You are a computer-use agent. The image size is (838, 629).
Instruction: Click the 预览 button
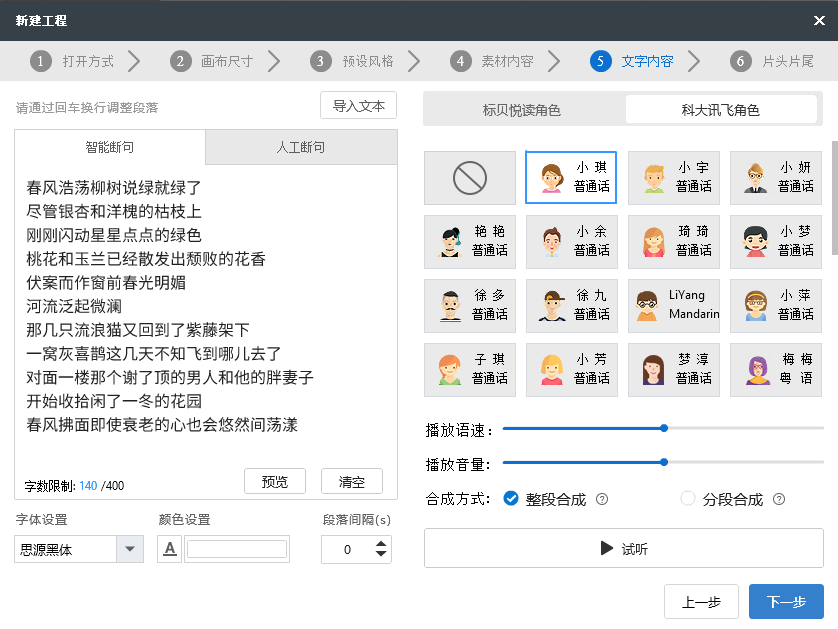pyautogui.click(x=275, y=482)
